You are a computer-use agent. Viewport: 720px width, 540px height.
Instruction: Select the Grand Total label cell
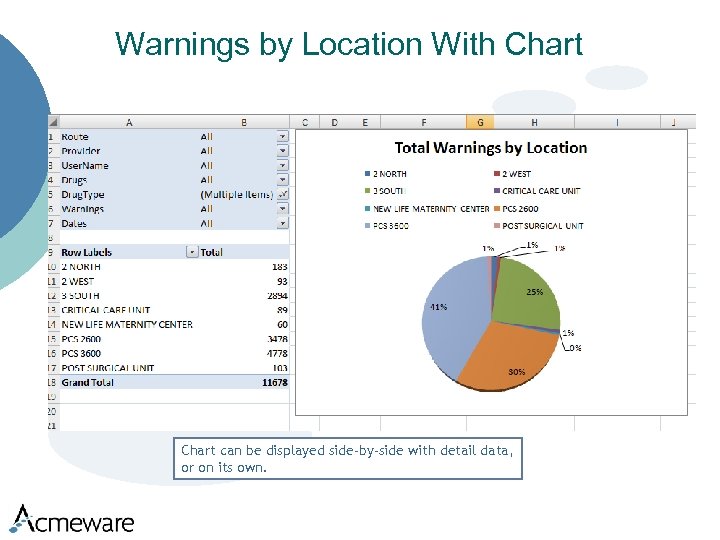click(129, 382)
